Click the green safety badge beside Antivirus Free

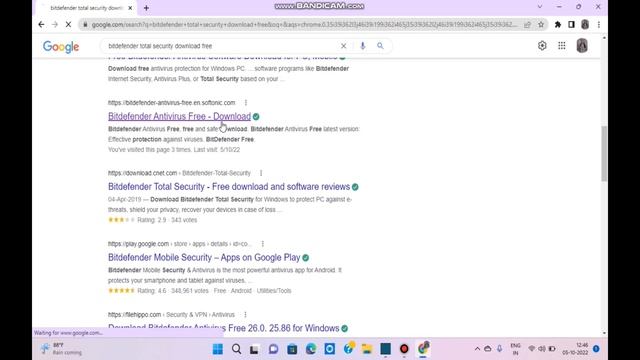(x=256, y=117)
